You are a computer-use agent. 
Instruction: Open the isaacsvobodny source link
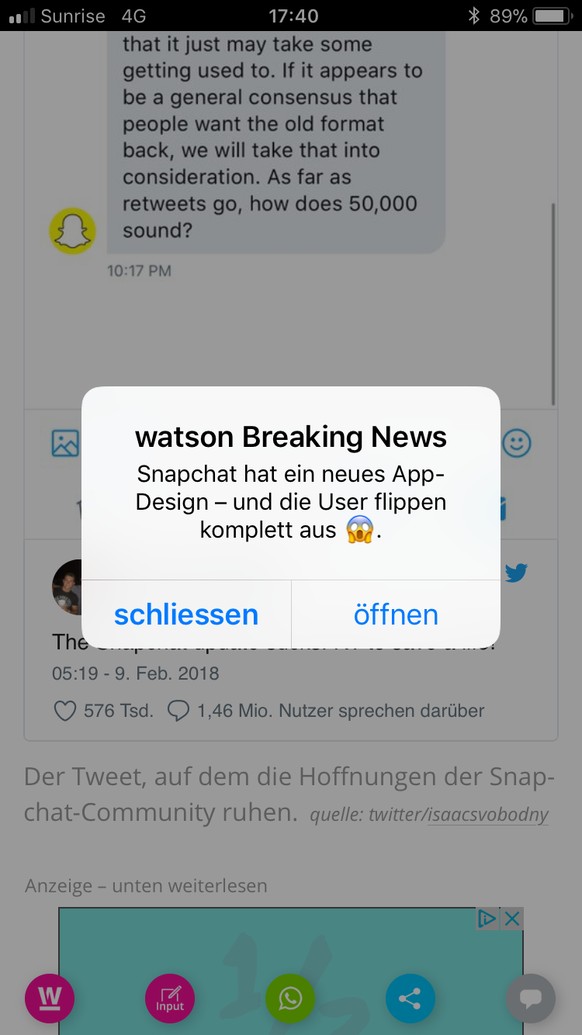pos(488,815)
